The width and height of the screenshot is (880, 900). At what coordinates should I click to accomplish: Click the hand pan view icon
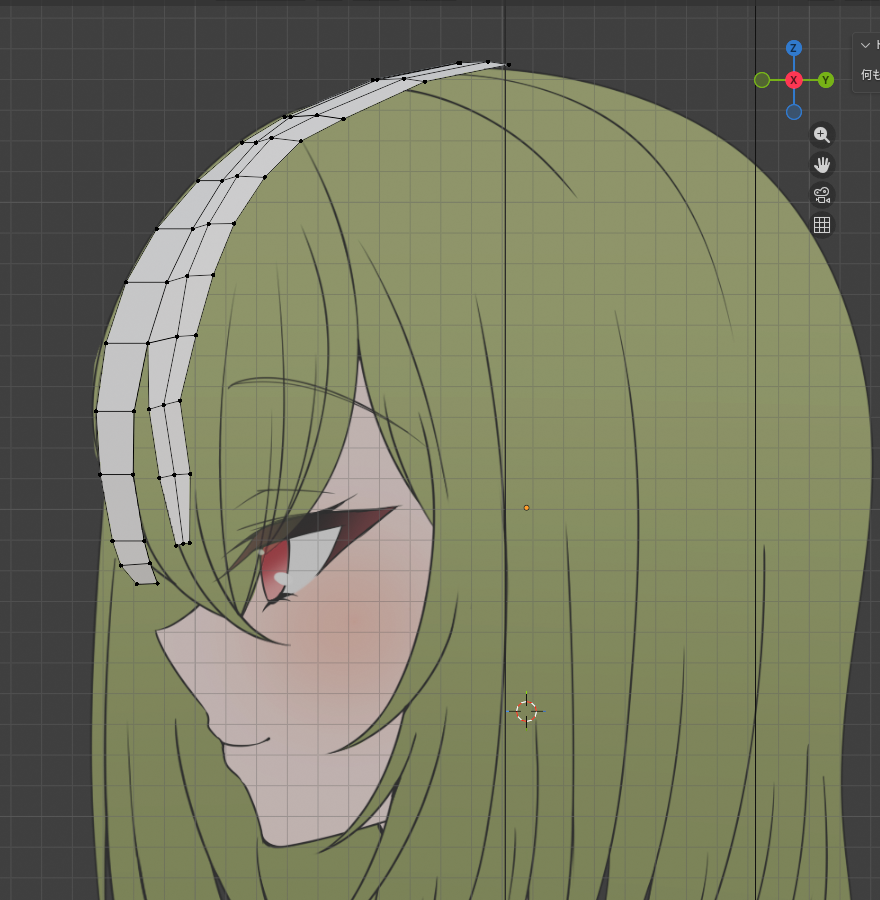coord(822,165)
